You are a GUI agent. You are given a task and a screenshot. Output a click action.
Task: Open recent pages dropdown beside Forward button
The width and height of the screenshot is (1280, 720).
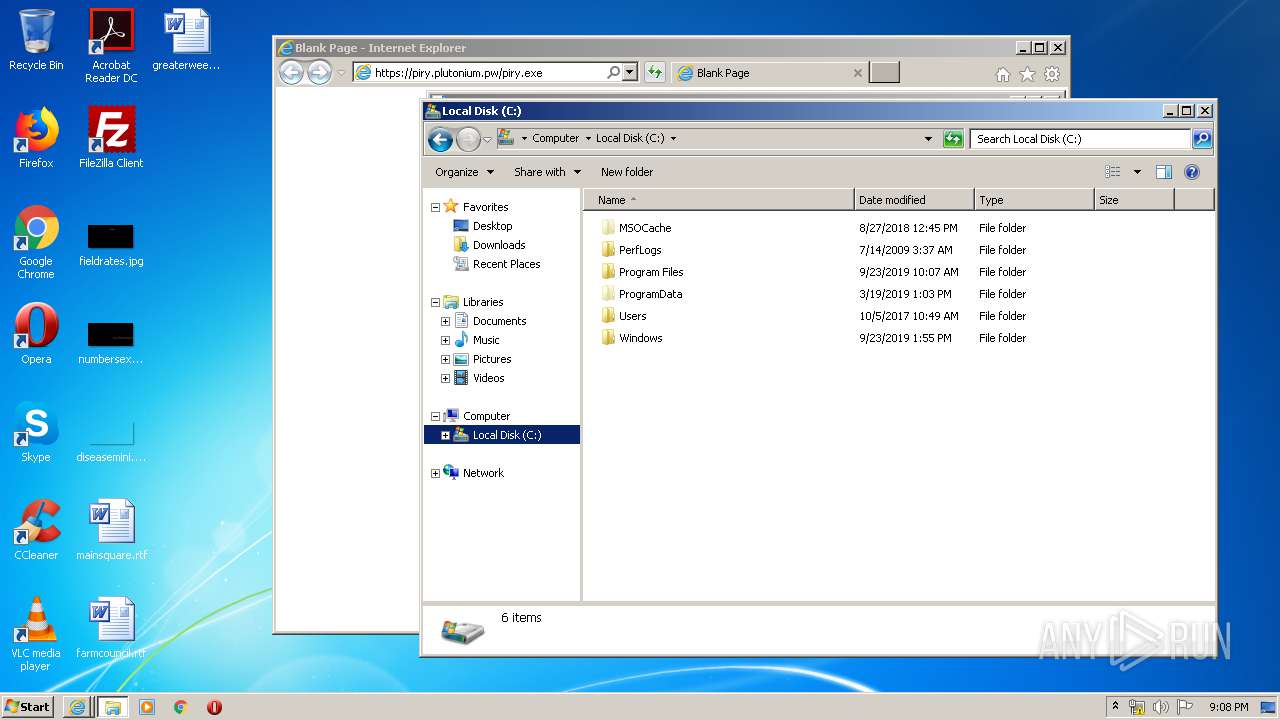487,140
